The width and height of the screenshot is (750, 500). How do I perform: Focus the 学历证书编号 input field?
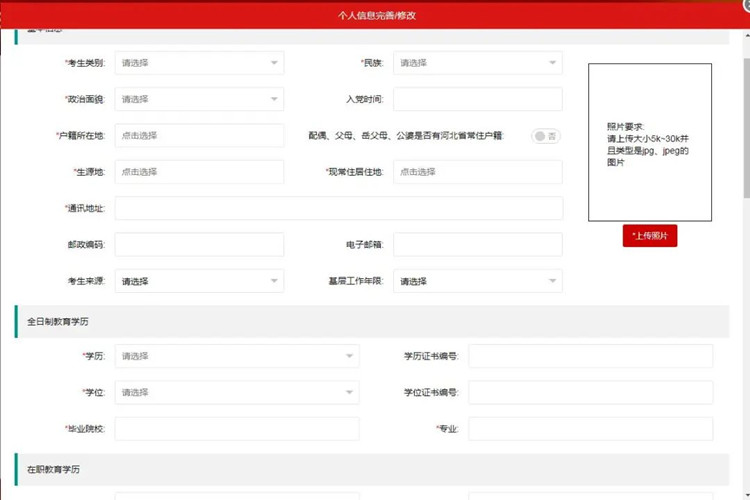point(590,356)
